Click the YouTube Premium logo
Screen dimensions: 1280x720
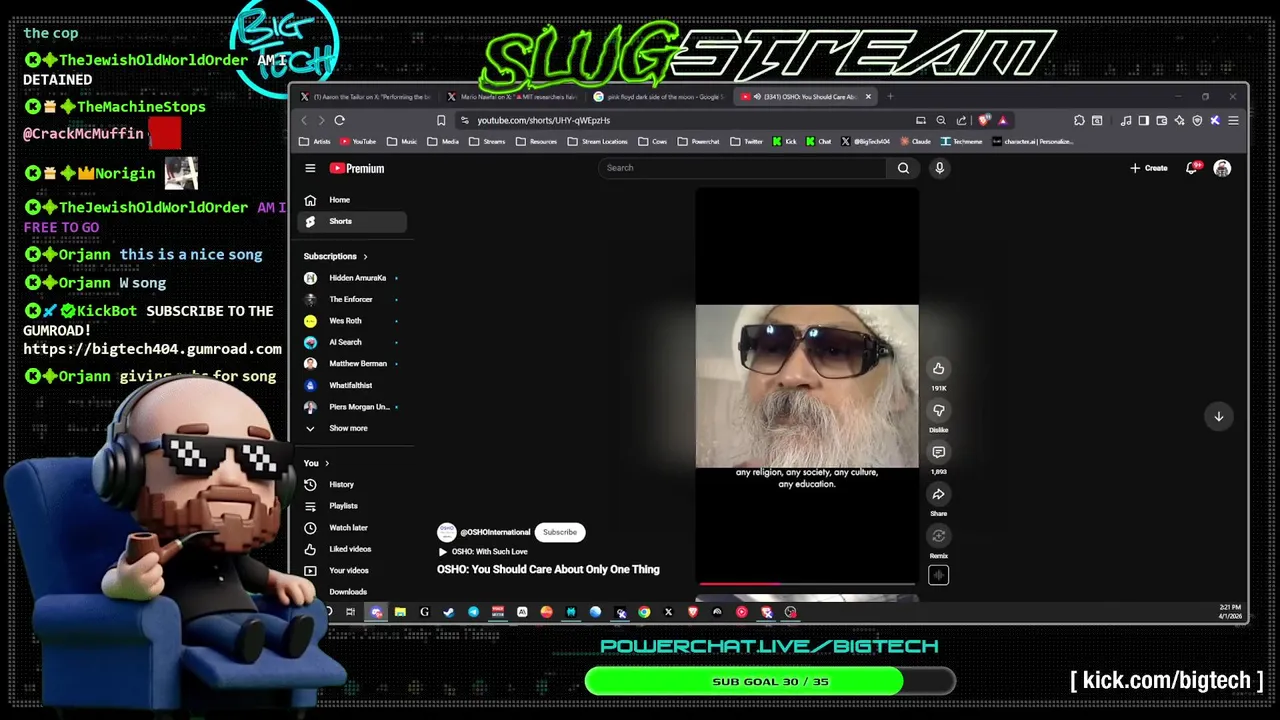(357, 168)
